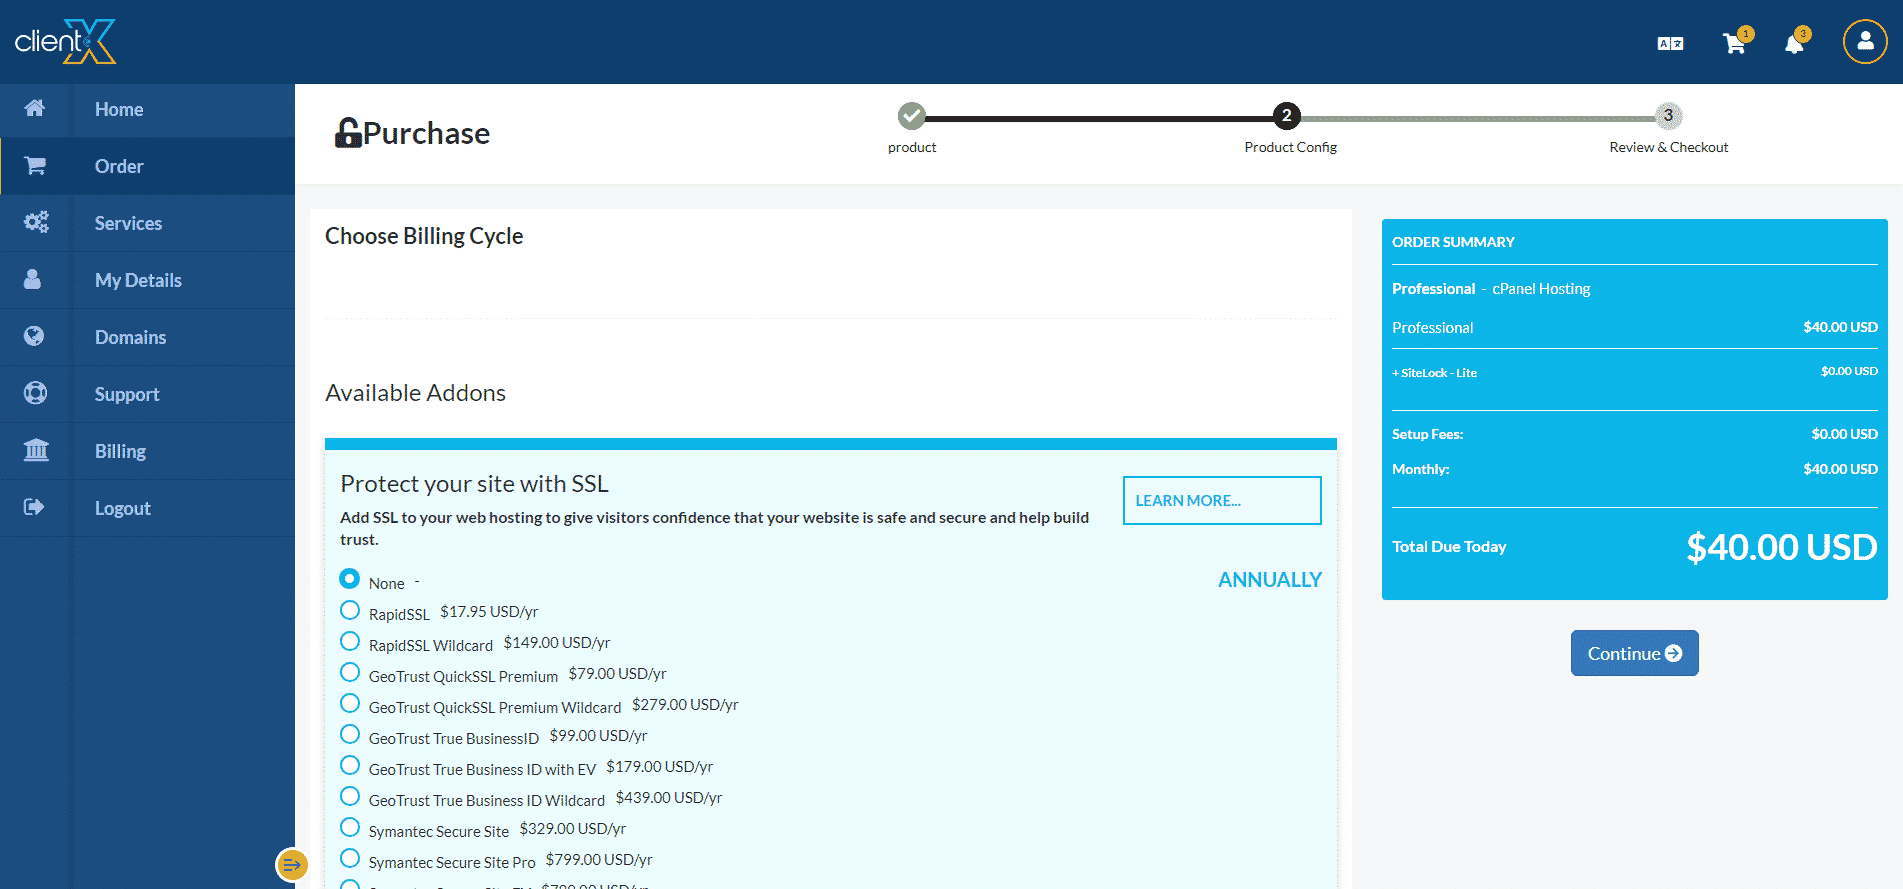Go back to the product step marker
The height and width of the screenshot is (889, 1903).
911,116
